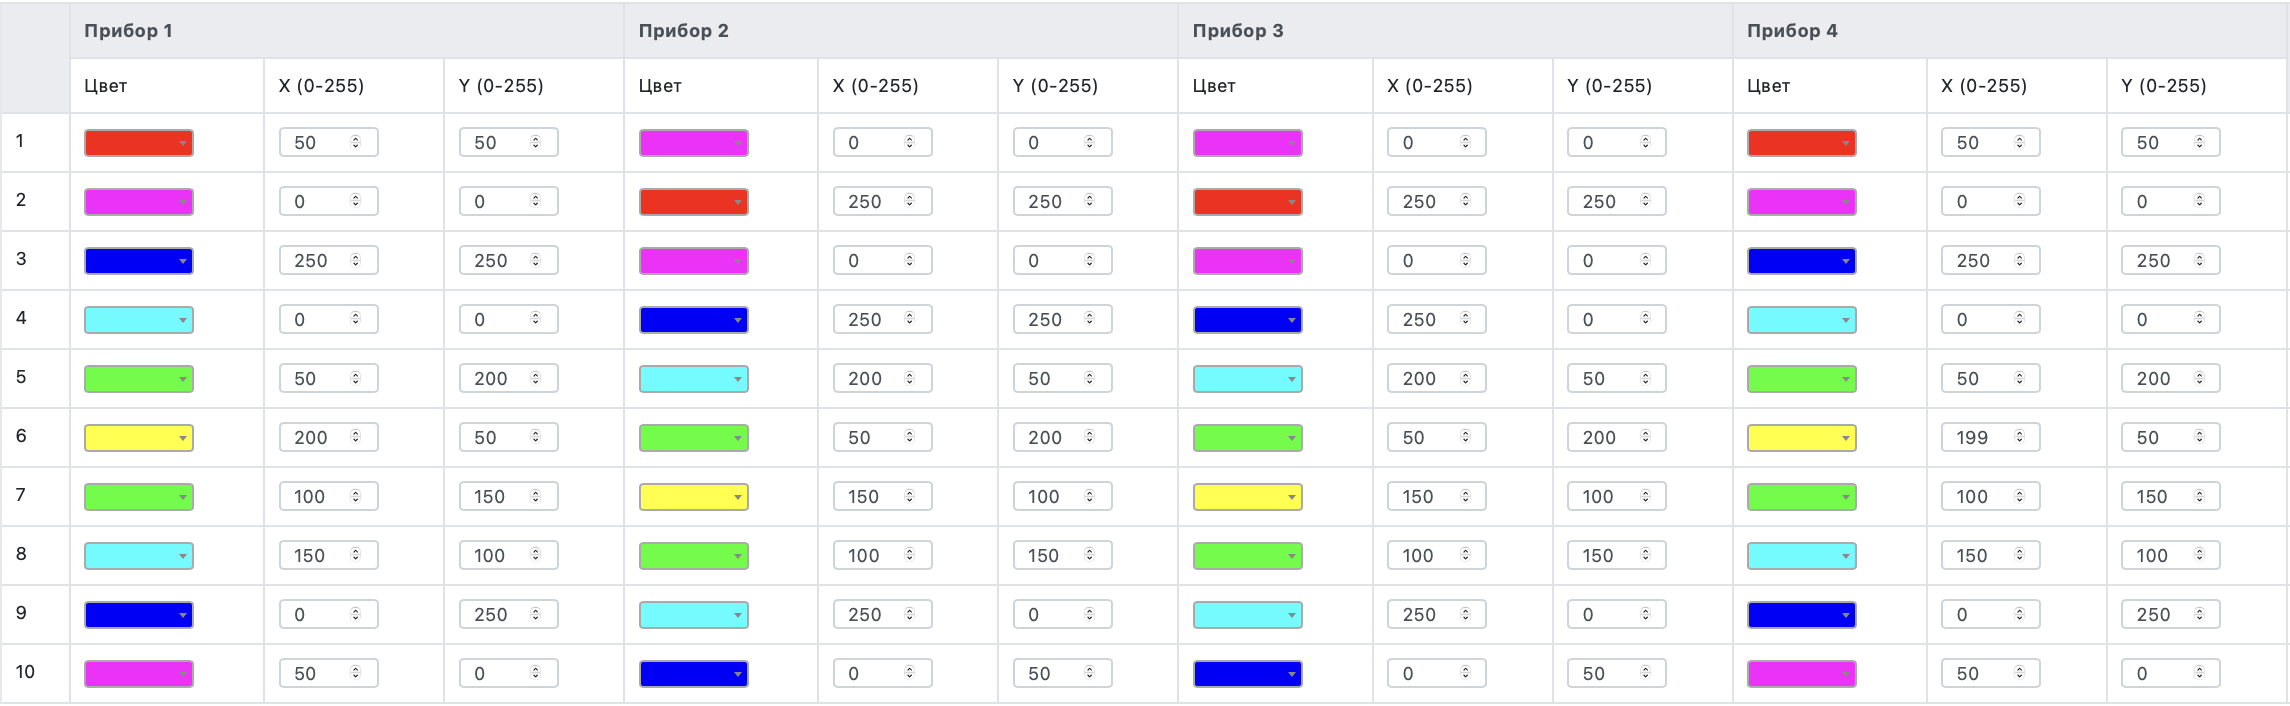The height and width of the screenshot is (706, 2290).
Task: Focus Y field in row 3 of Прибор 1
Action: (508, 260)
